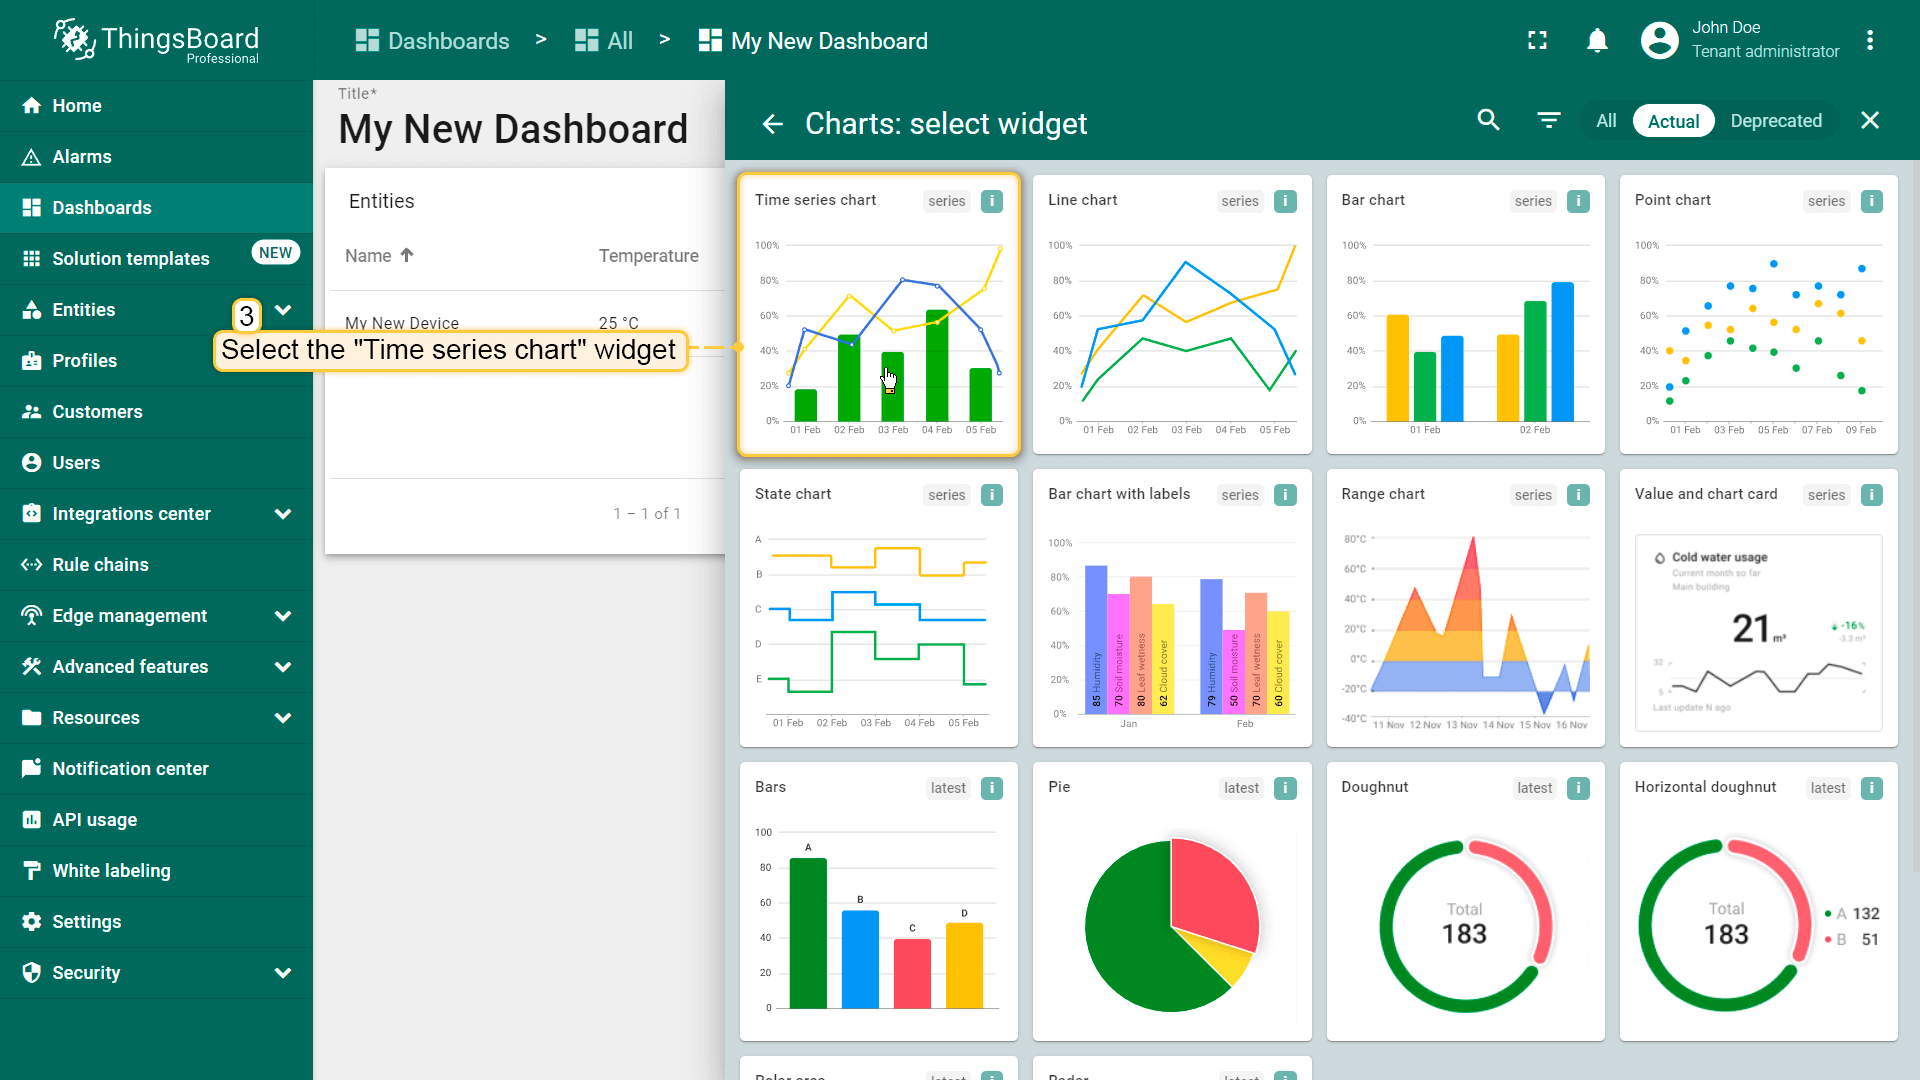Image resolution: width=1920 pixels, height=1080 pixels.
Task: Expand the Edge management section
Action: coord(283,616)
